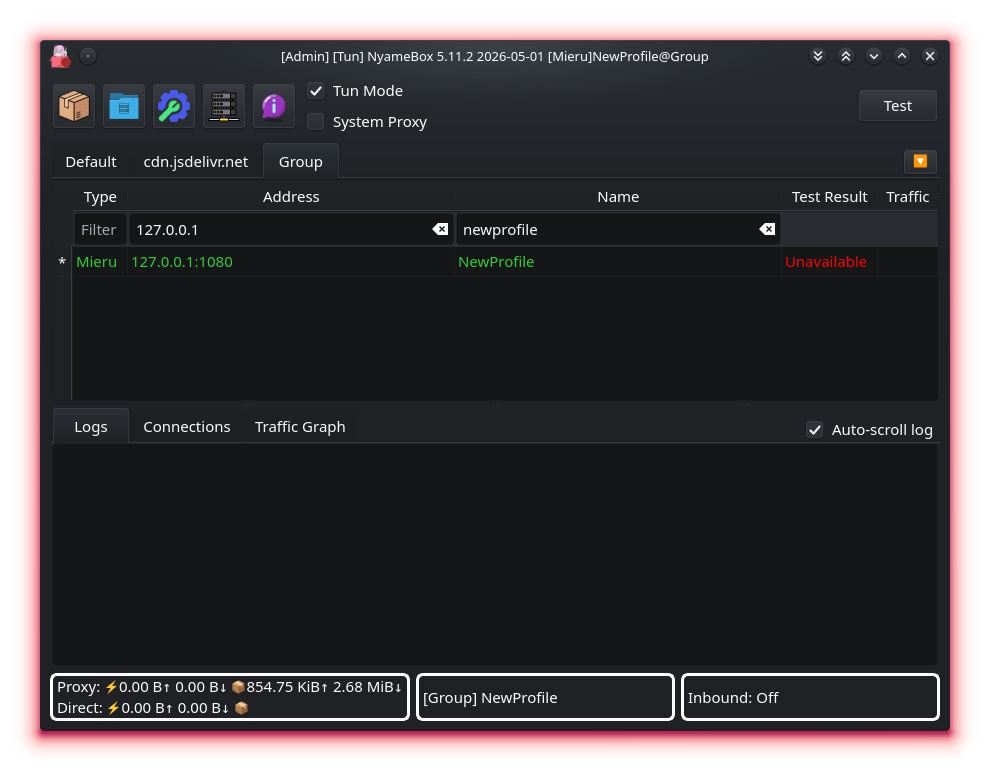990x771 pixels.
Task: Clear the newprofile name filter
Action: click(x=767, y=229)
